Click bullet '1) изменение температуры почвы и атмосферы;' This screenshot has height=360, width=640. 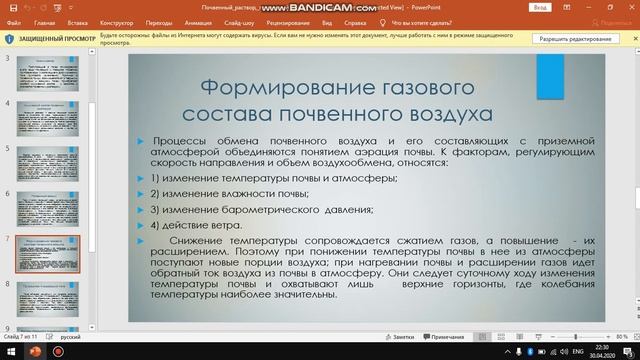pyautogui.click(x=274, y=178)
